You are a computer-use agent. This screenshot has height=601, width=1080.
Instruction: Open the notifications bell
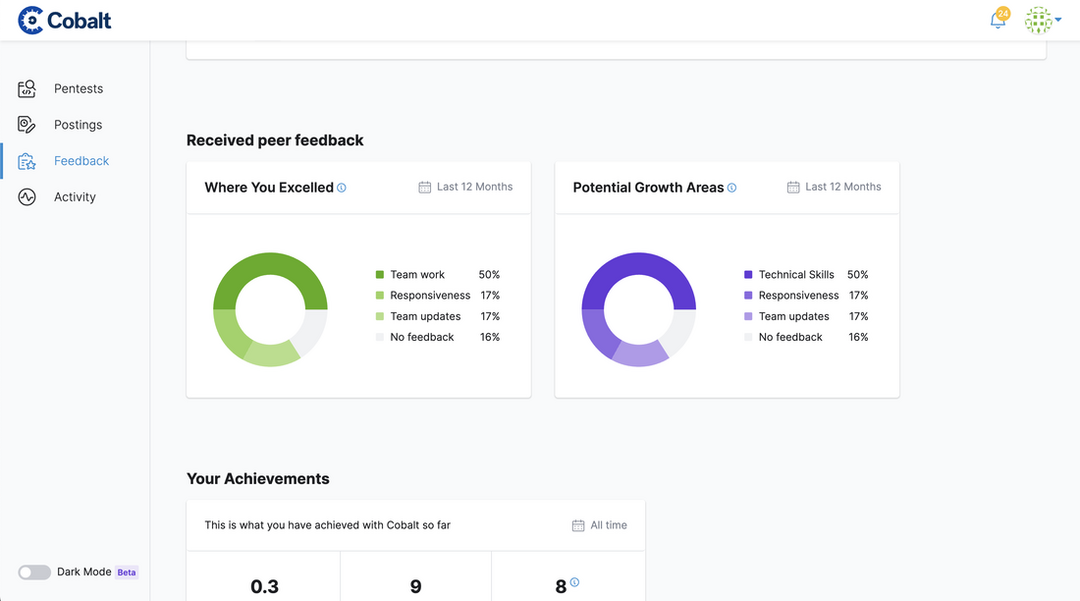pos(997,20)
